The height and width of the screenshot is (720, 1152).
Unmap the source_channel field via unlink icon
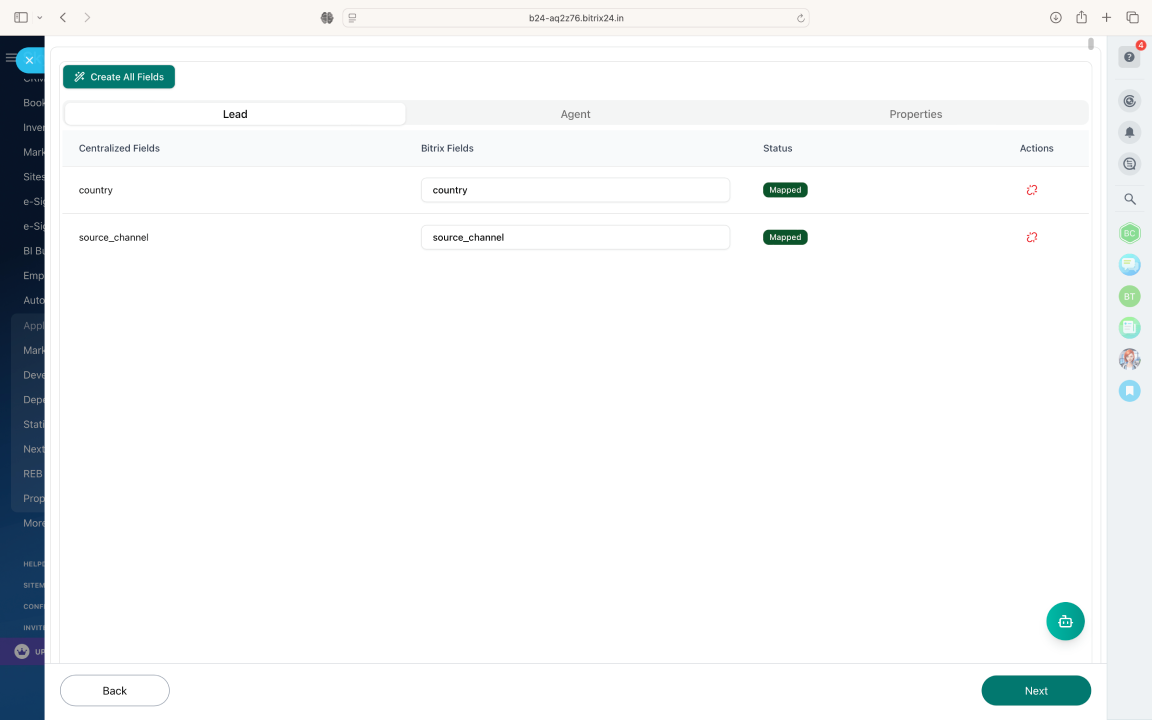click(1031, 237)
